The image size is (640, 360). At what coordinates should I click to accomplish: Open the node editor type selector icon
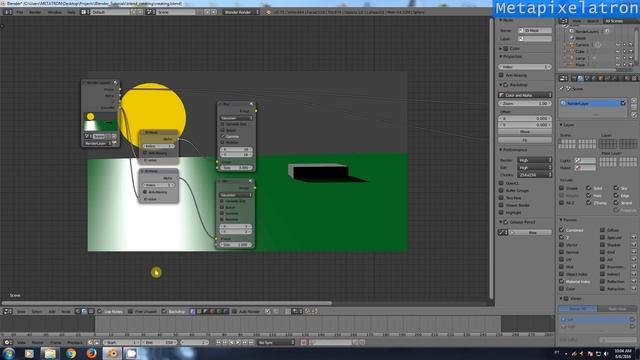point(7,311)
